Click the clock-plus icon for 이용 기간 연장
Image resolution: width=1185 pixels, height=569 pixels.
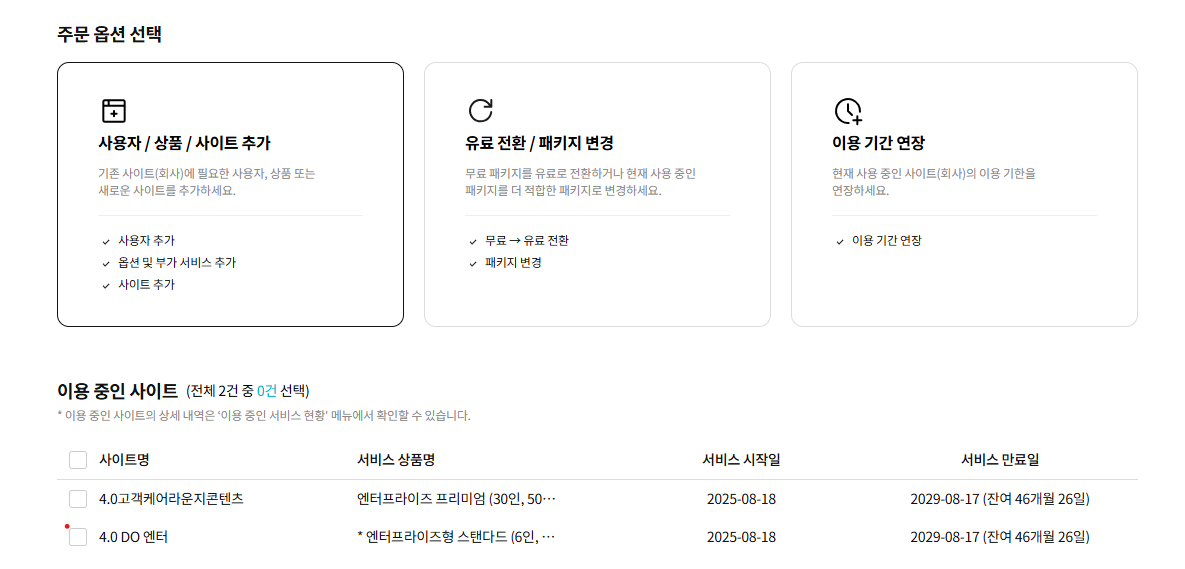pyautogui.click(x=848, y=111)
